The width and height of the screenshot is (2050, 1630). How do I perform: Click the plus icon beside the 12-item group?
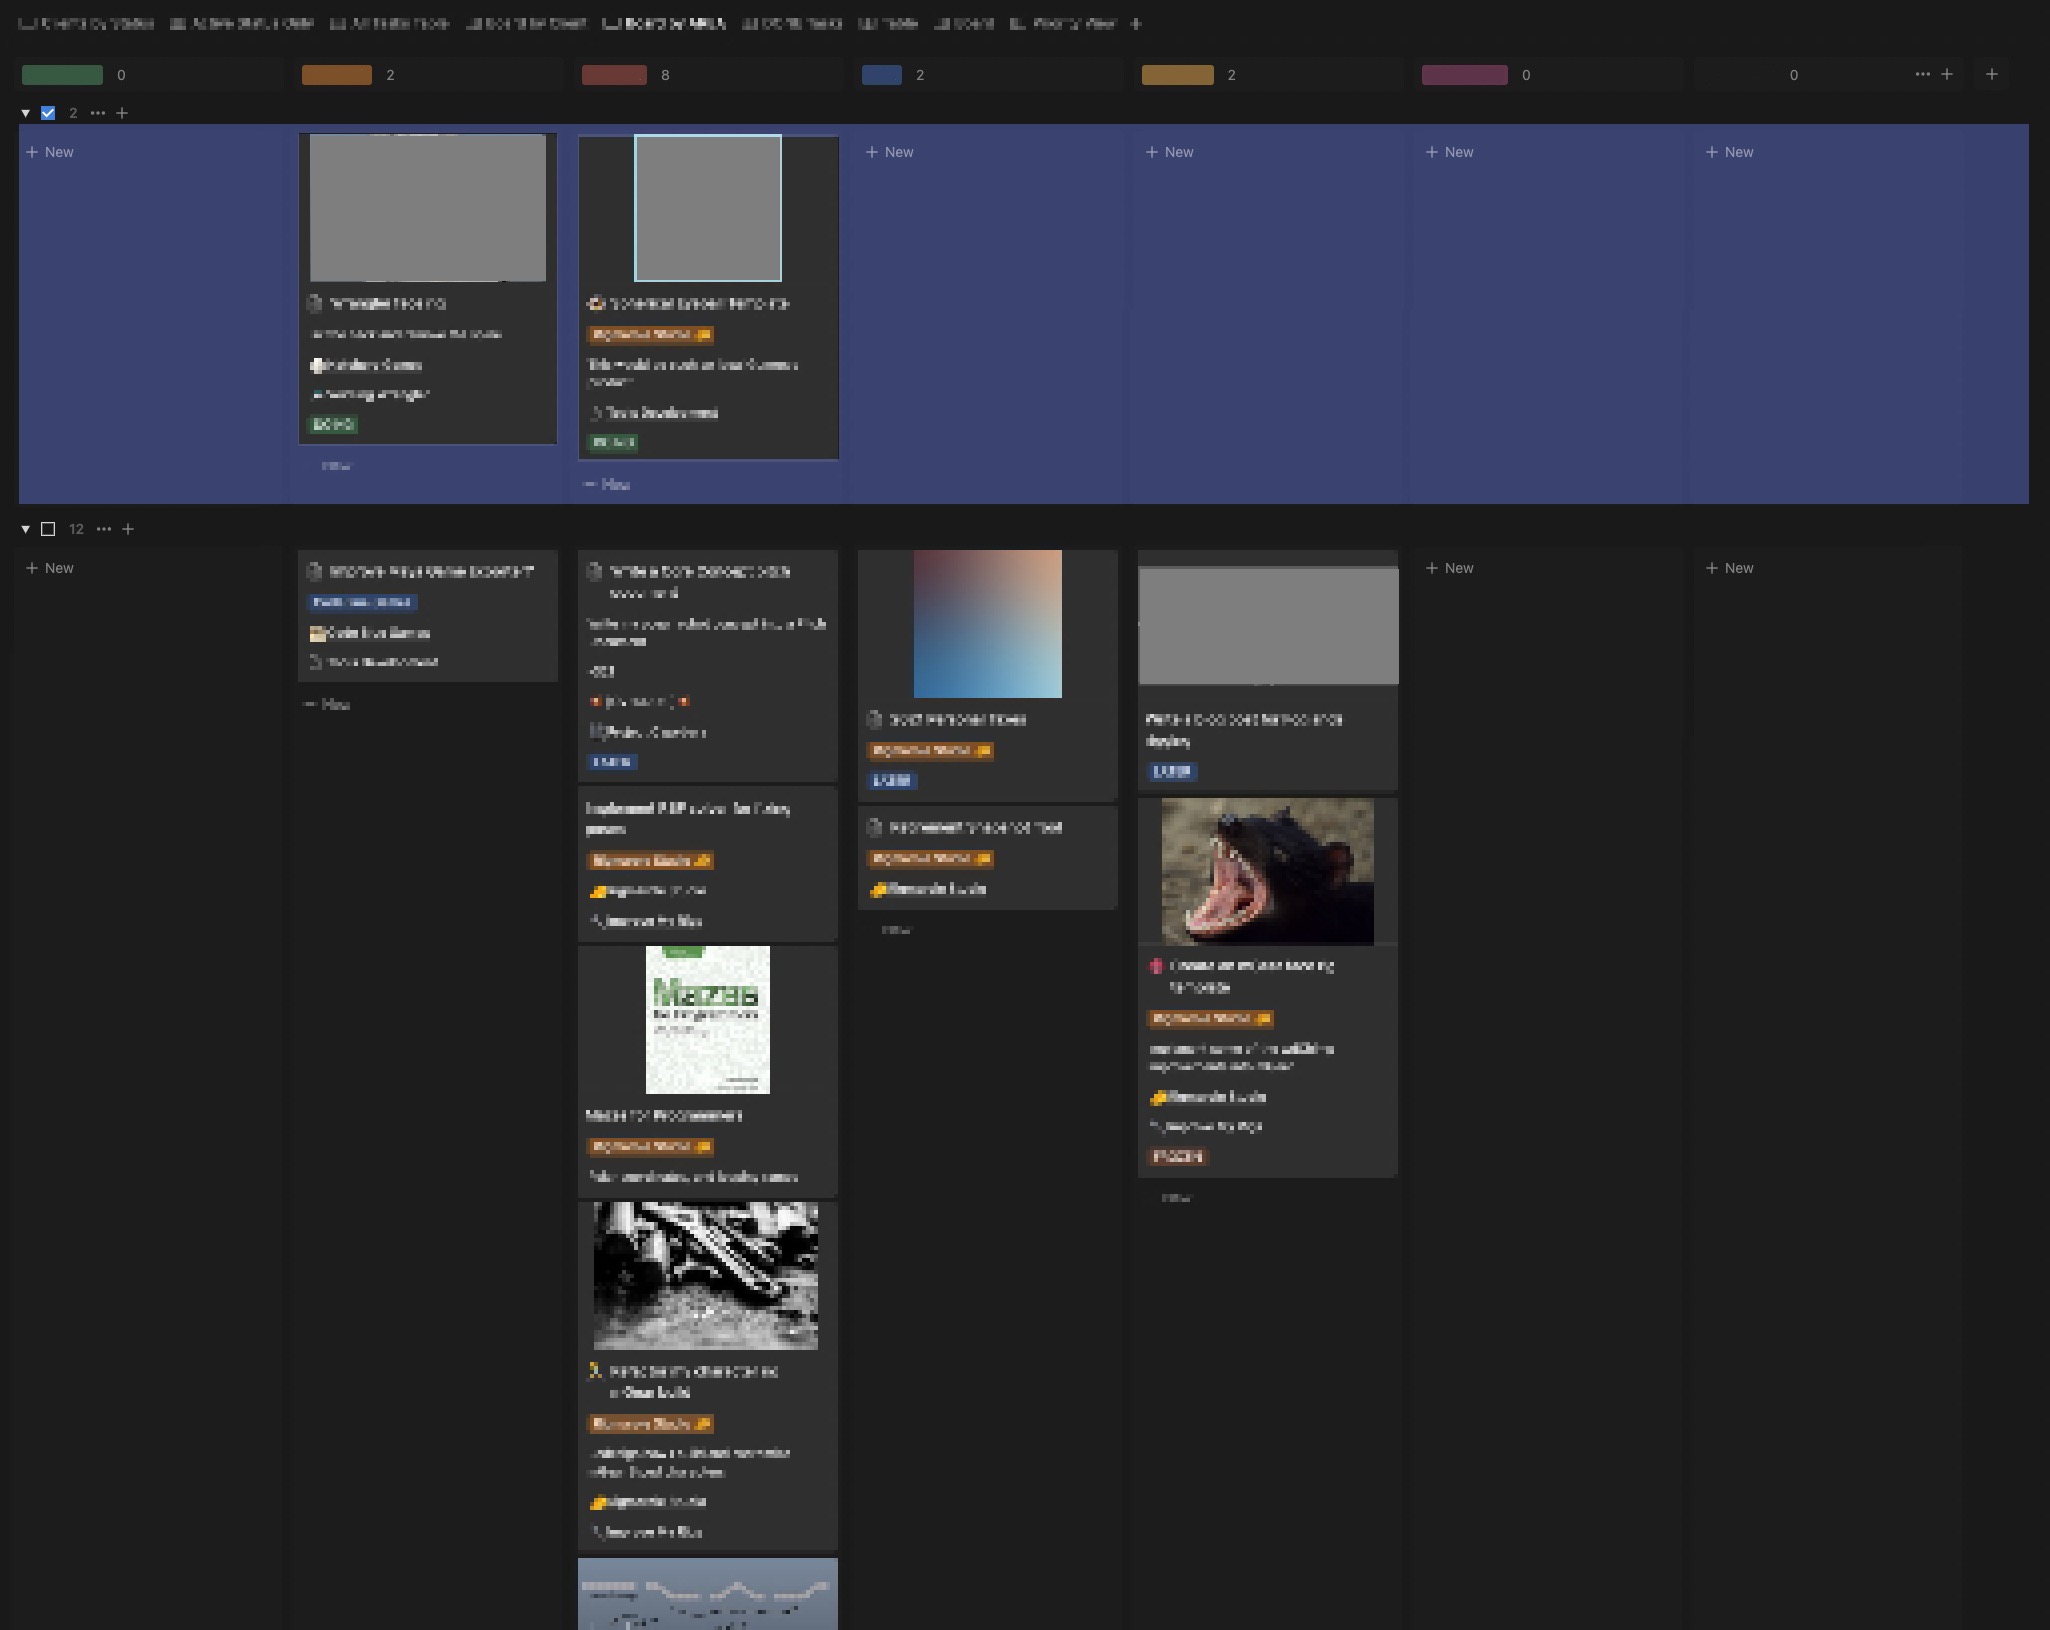coord(127,529)
